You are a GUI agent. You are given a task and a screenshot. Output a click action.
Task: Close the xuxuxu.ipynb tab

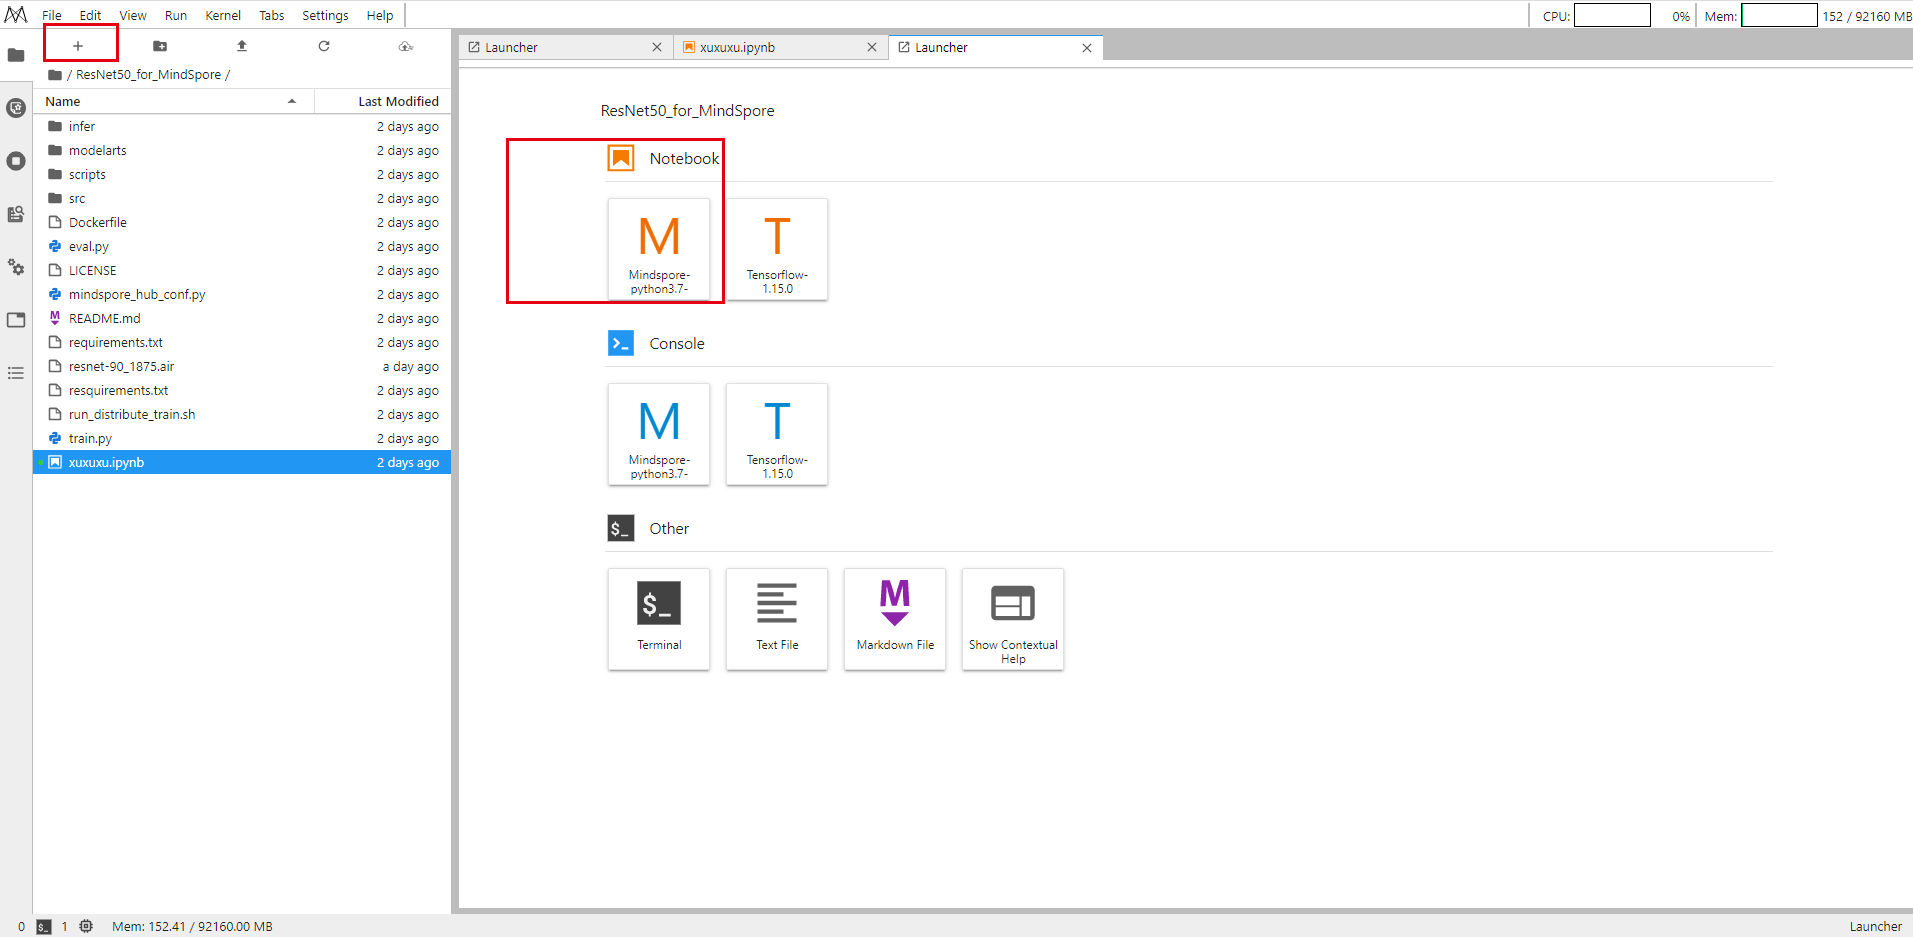click(872, 47)
